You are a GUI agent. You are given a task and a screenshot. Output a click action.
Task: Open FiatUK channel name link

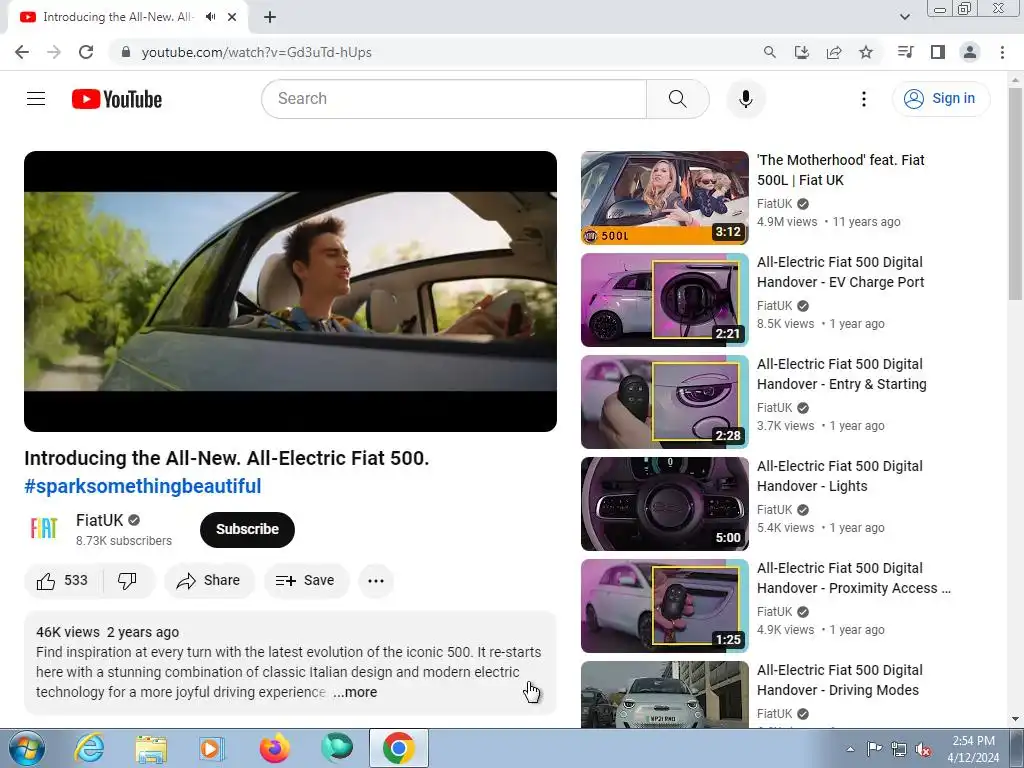(x=99, y=520)
